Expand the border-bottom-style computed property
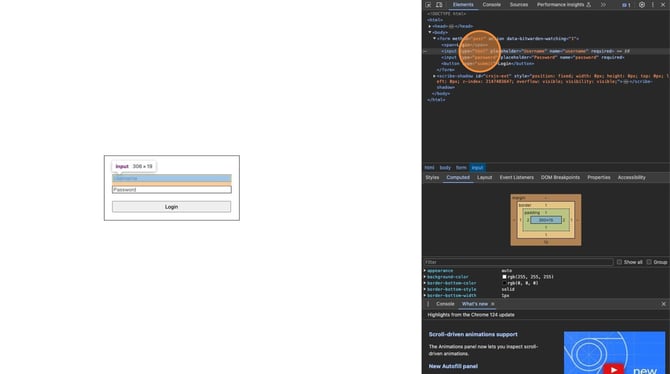 (425, 289)
